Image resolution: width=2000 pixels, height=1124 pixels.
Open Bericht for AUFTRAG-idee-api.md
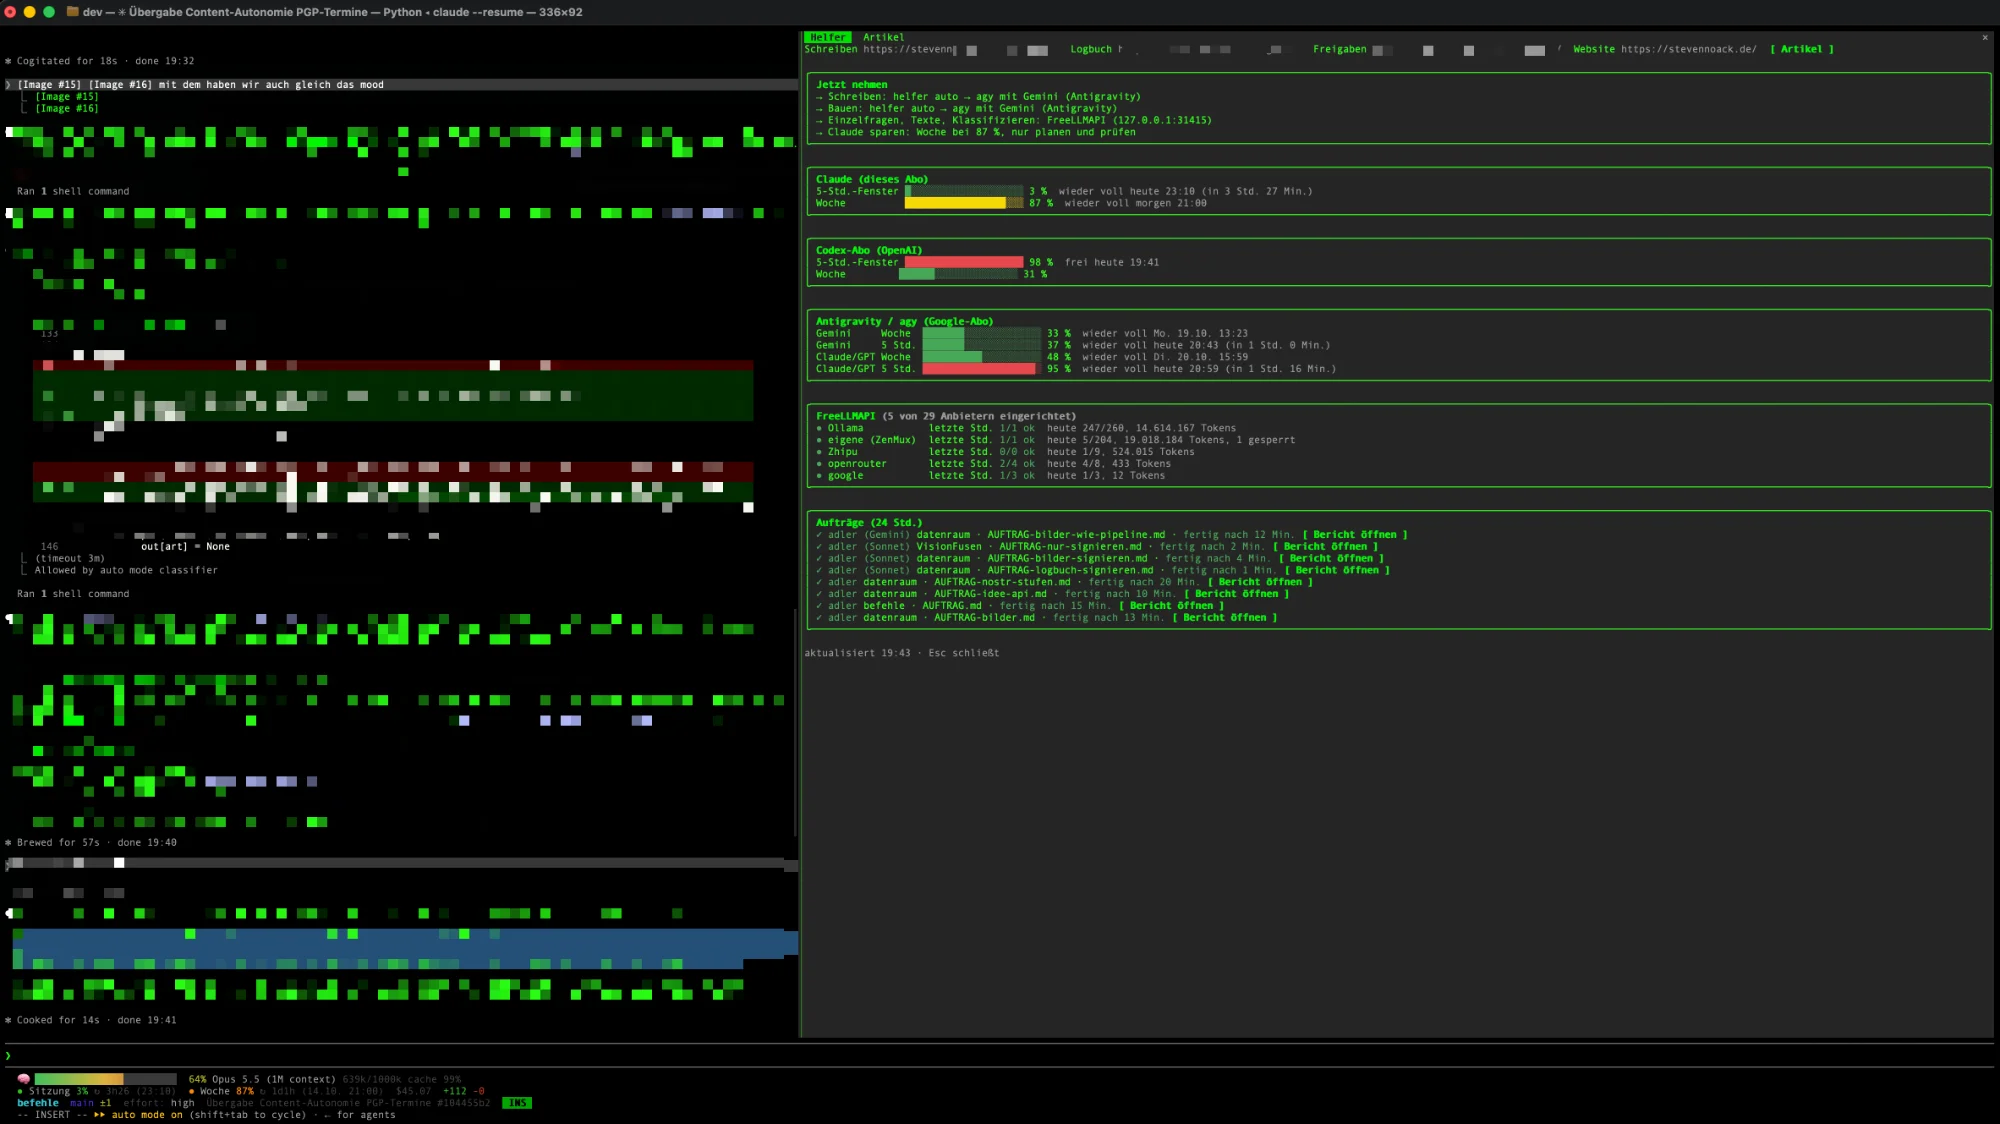[x=1235, y=594]
